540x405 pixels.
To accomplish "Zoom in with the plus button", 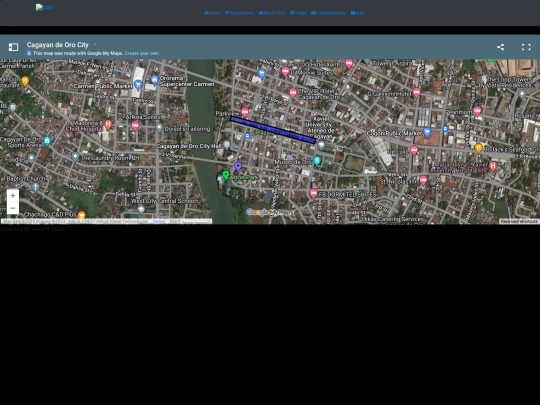I will click(x=13, y=196).
